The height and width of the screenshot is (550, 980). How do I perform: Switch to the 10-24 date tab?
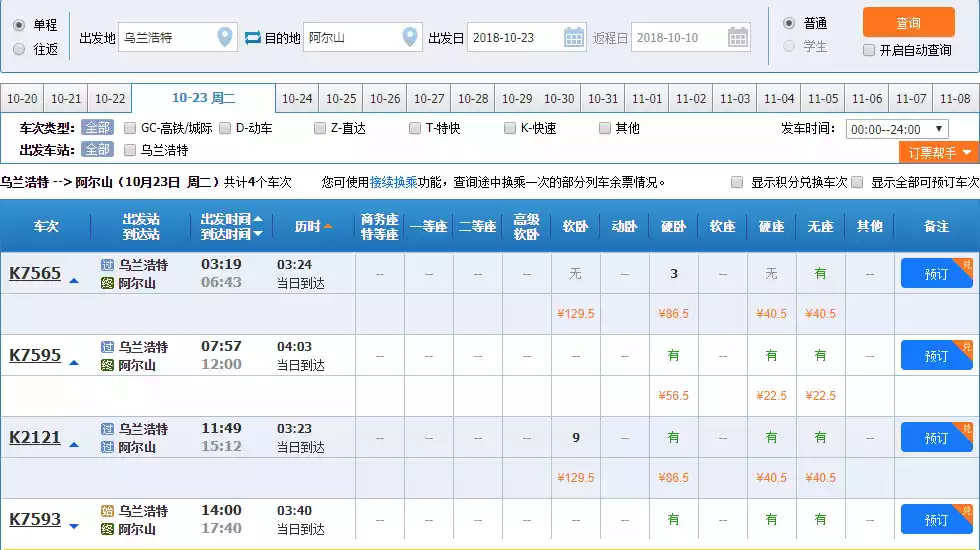[297, 99]
